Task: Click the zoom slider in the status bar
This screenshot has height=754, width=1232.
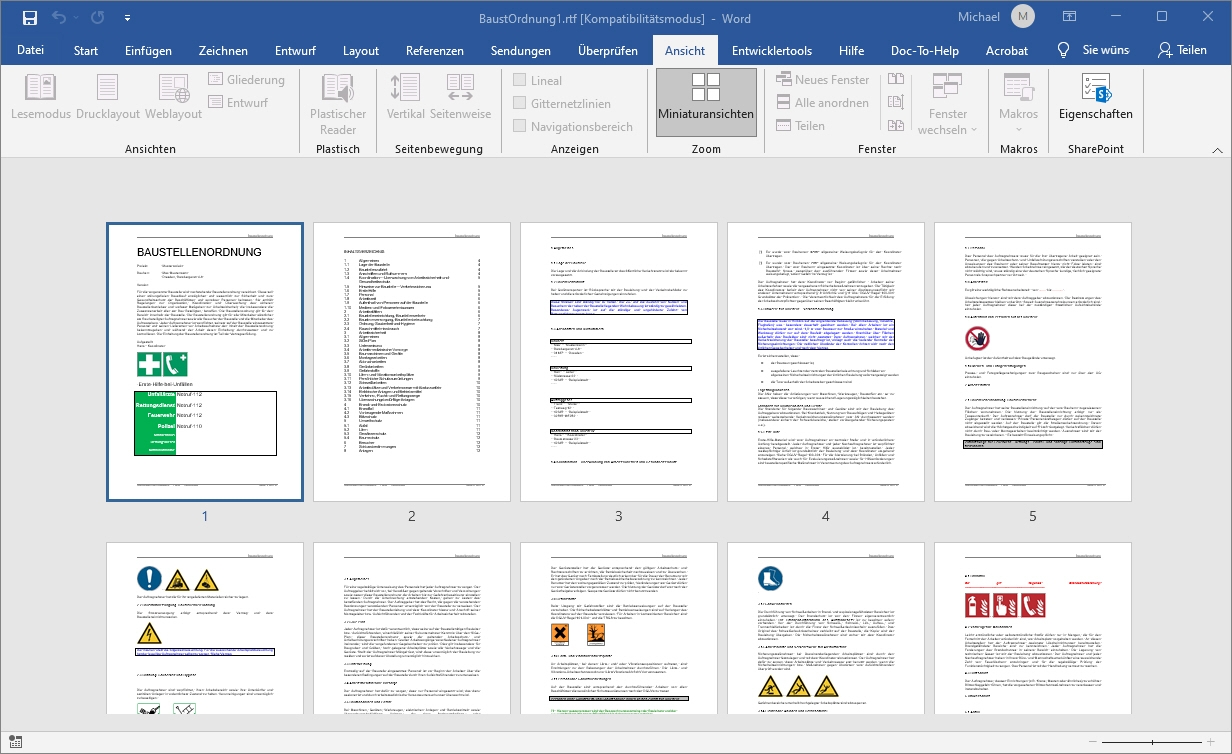Action: pyautogui.click(x=1153, y=742)
